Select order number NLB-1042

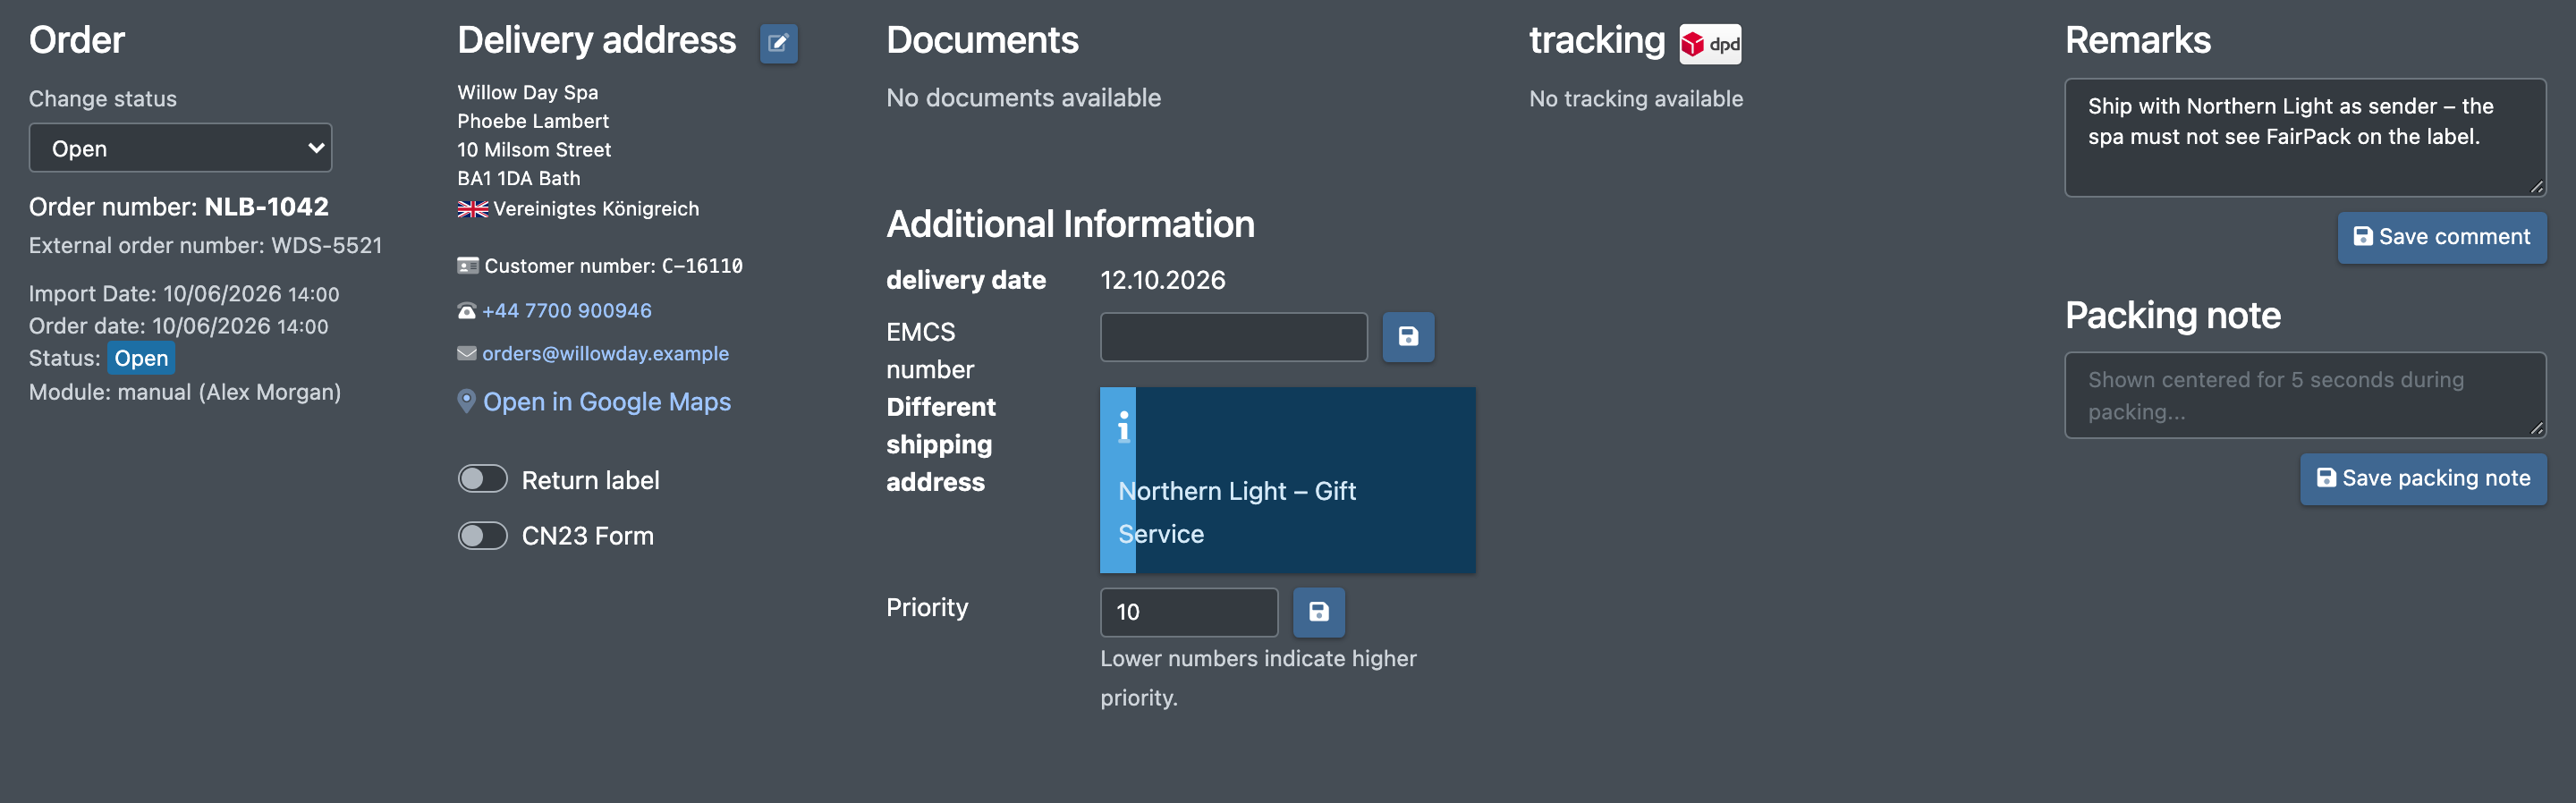point(266,207)
